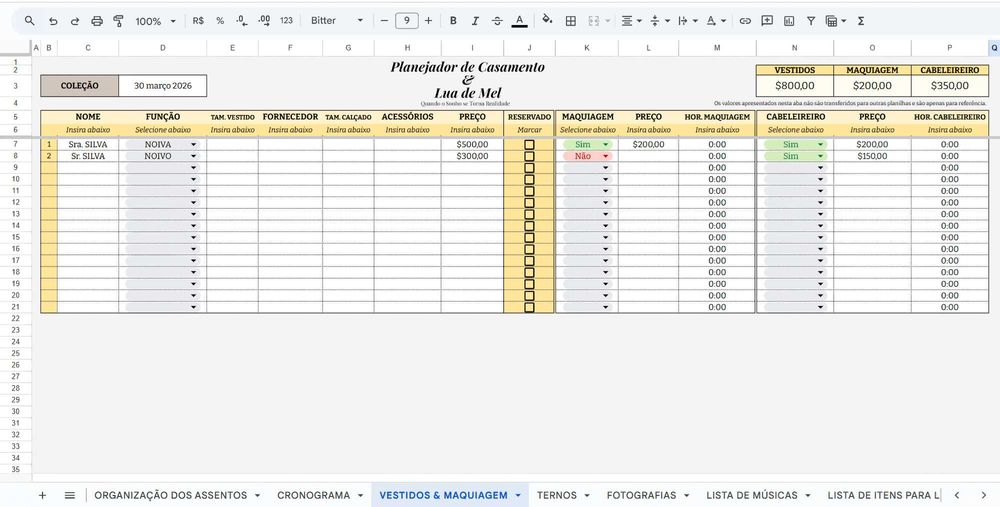
Task: Check Reservado box in row 12
Action: [529, 203]
